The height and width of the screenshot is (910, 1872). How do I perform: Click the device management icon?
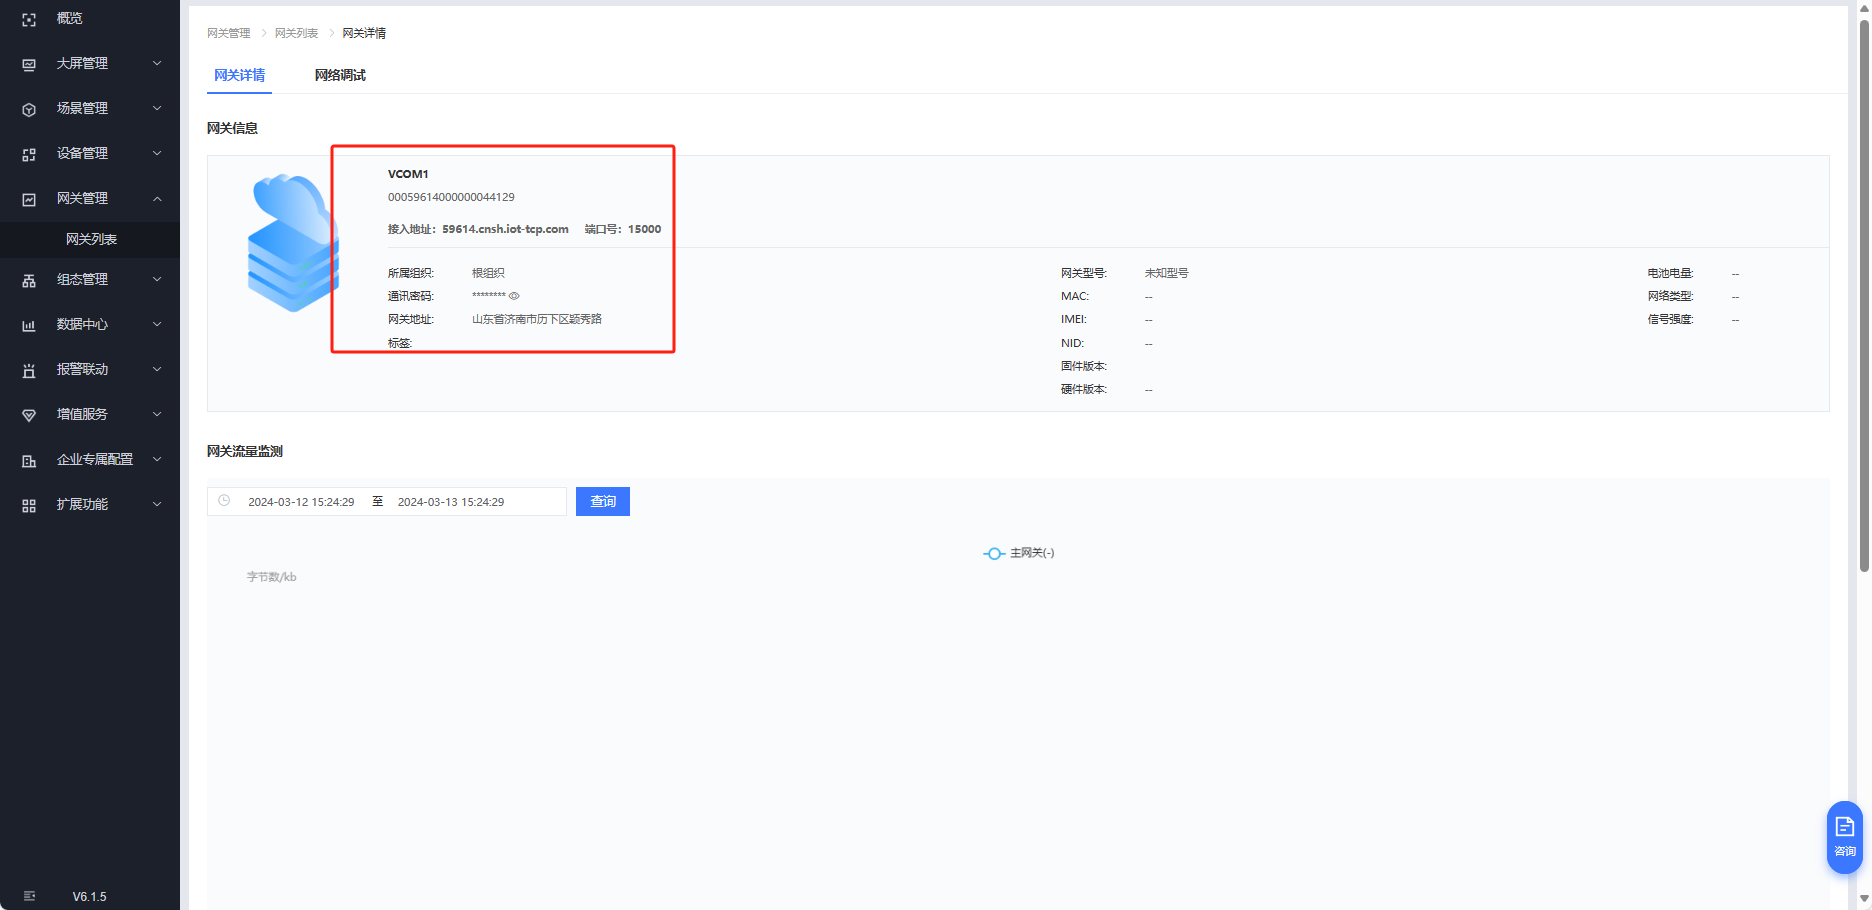tap(29, 154)
